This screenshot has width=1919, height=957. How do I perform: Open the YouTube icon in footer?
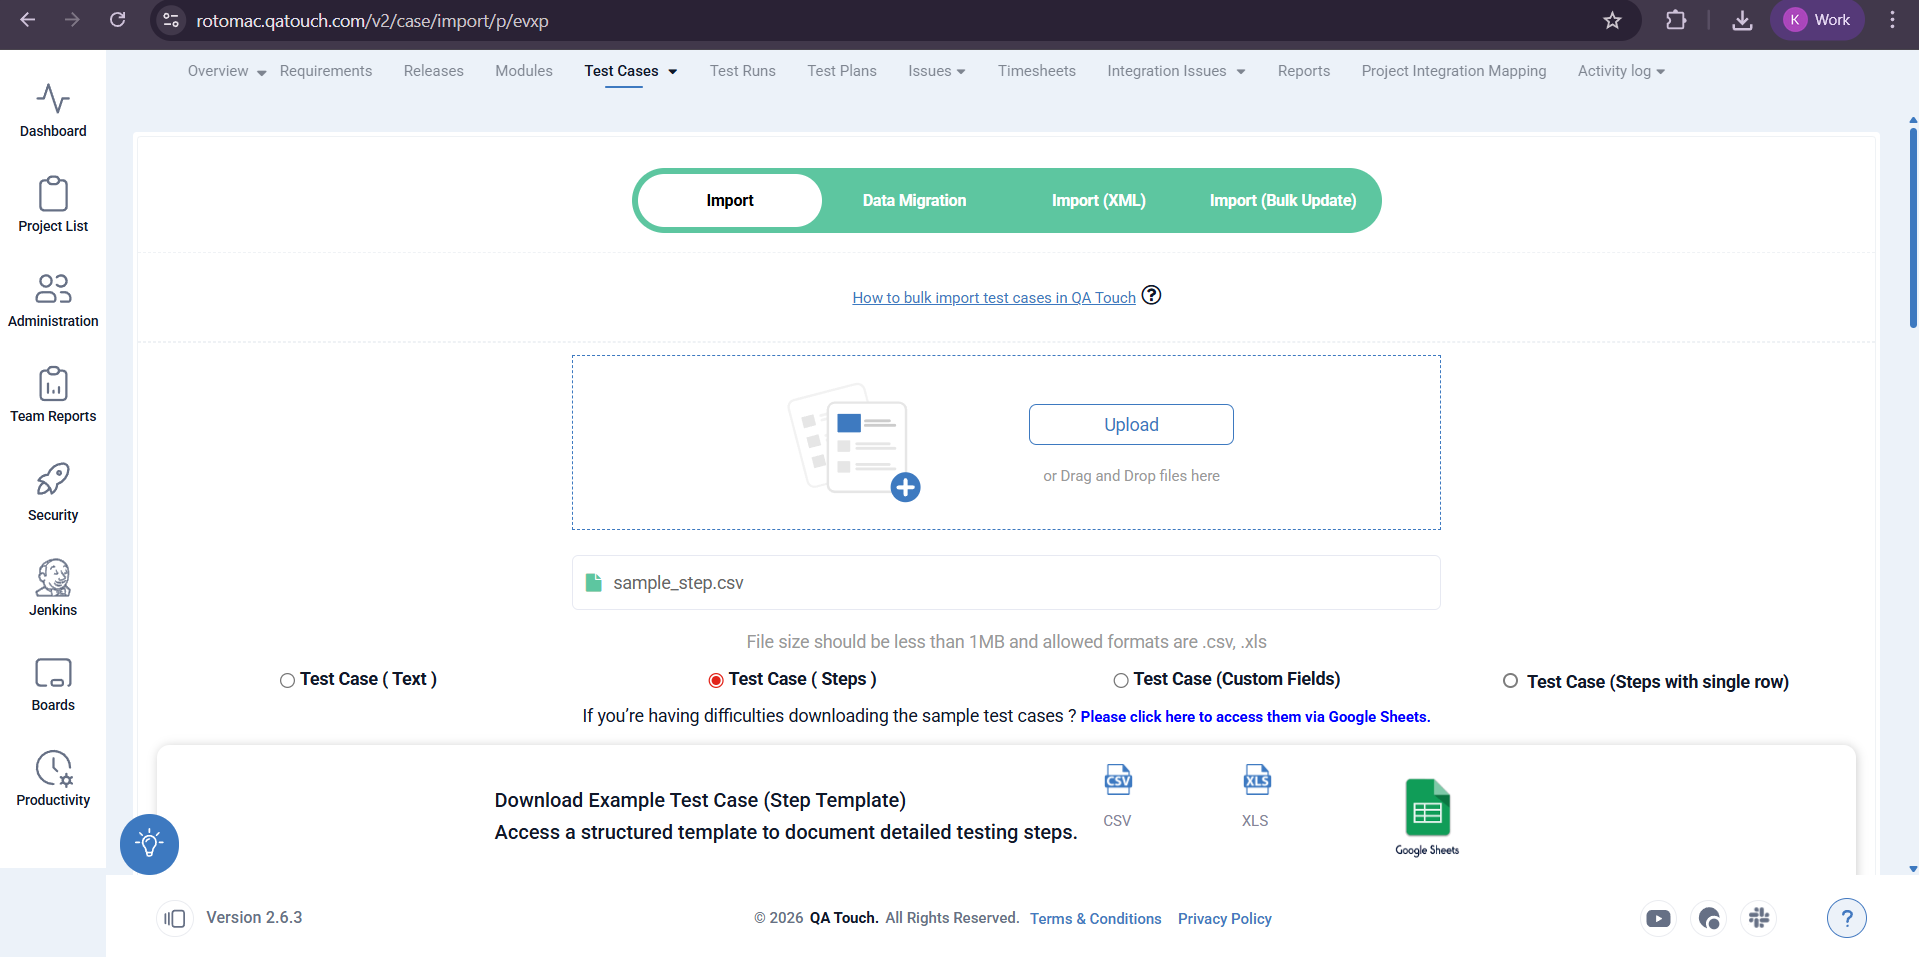tap(1658, 918)
